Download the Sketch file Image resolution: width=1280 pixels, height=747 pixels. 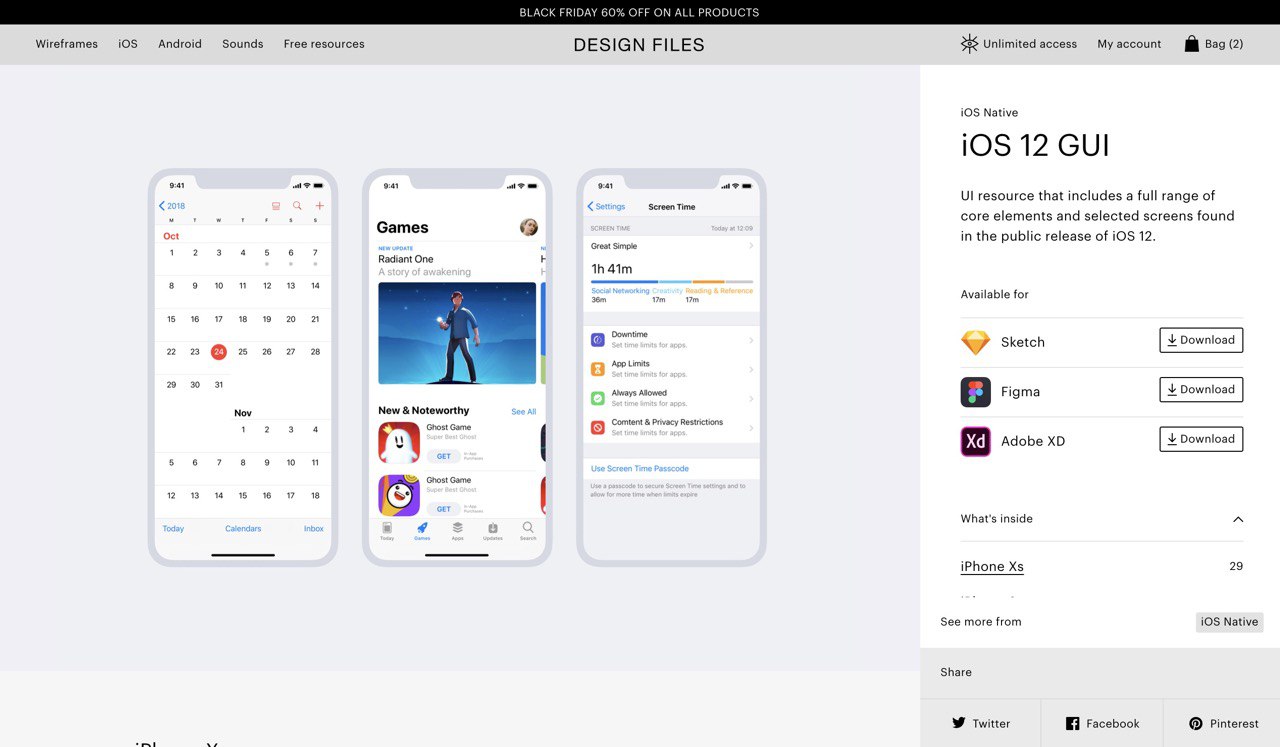(1201, 340)
